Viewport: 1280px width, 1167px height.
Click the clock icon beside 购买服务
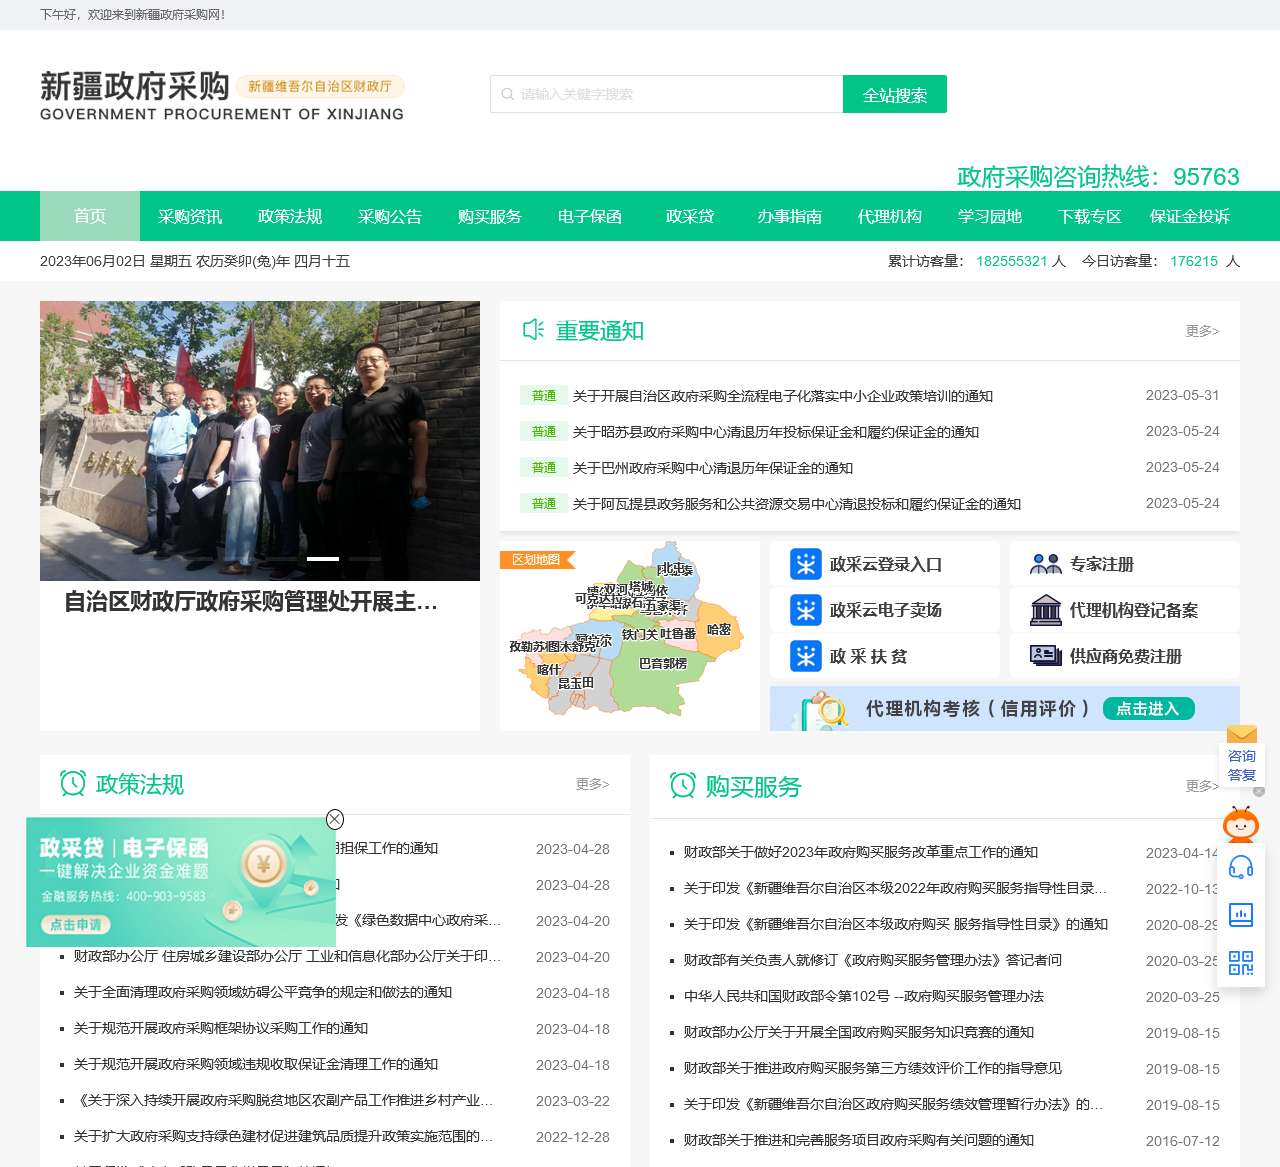click(683, 786)
